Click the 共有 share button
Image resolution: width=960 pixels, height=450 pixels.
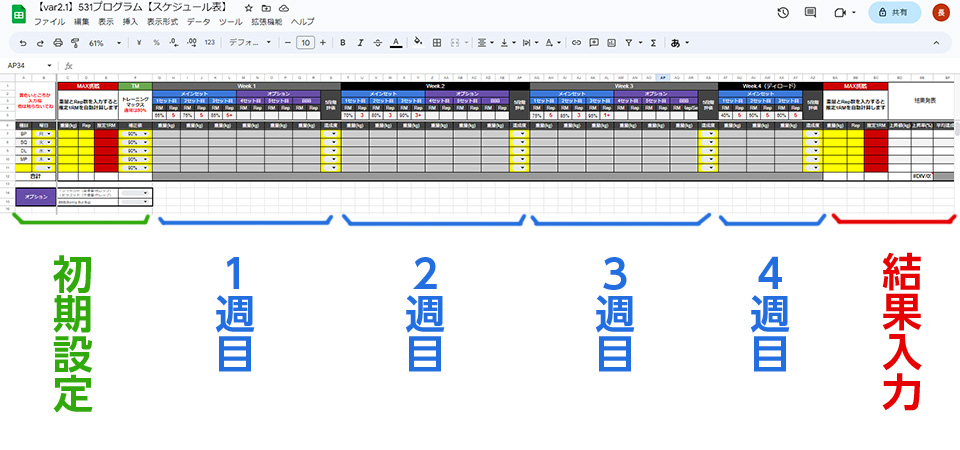coord(894,12)
